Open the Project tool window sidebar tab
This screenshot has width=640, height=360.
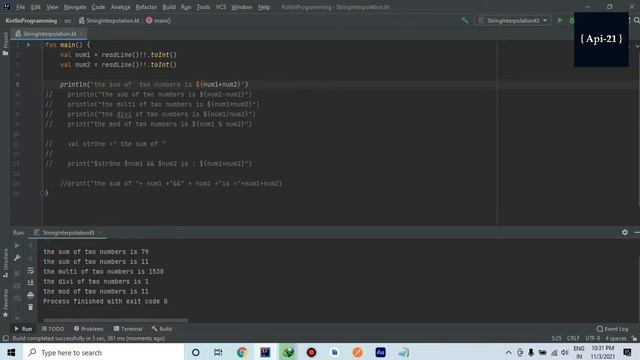pos(5,44)
